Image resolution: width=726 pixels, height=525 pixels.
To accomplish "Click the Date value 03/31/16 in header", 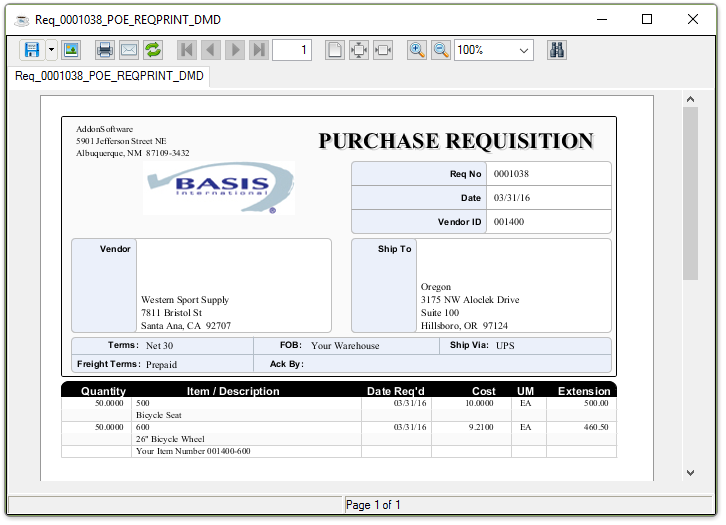I will coord(512,198).
